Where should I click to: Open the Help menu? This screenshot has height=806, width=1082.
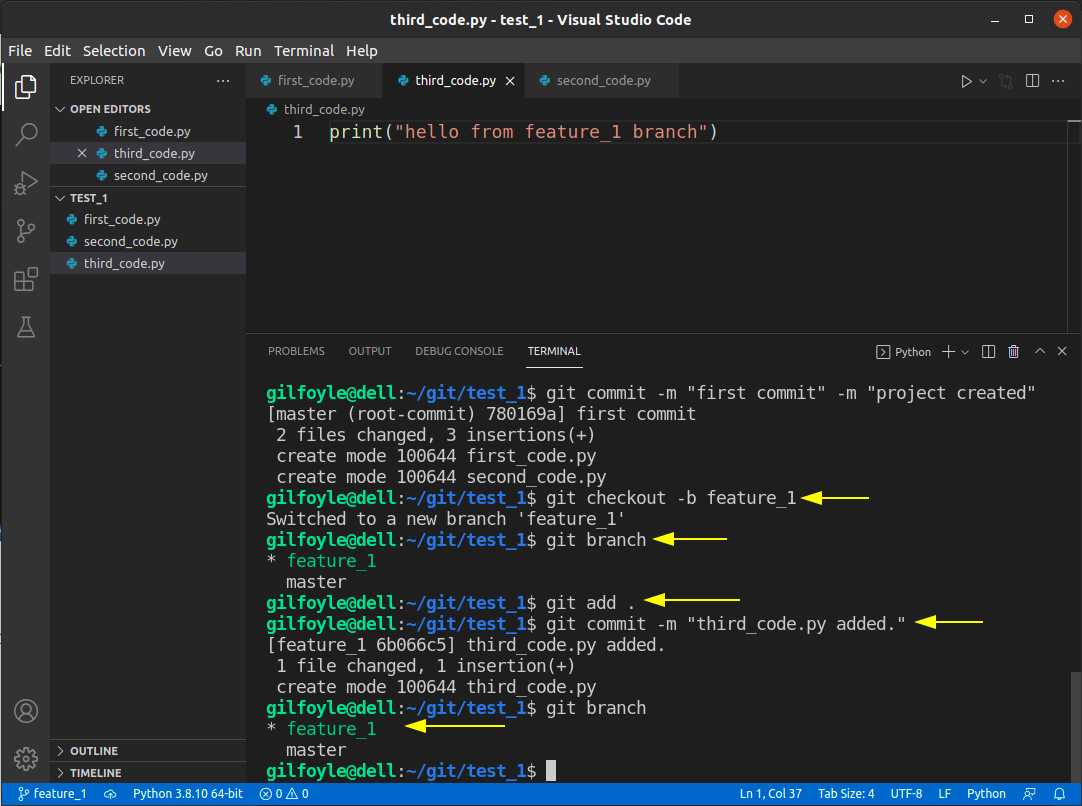click(x=362, y=51)
